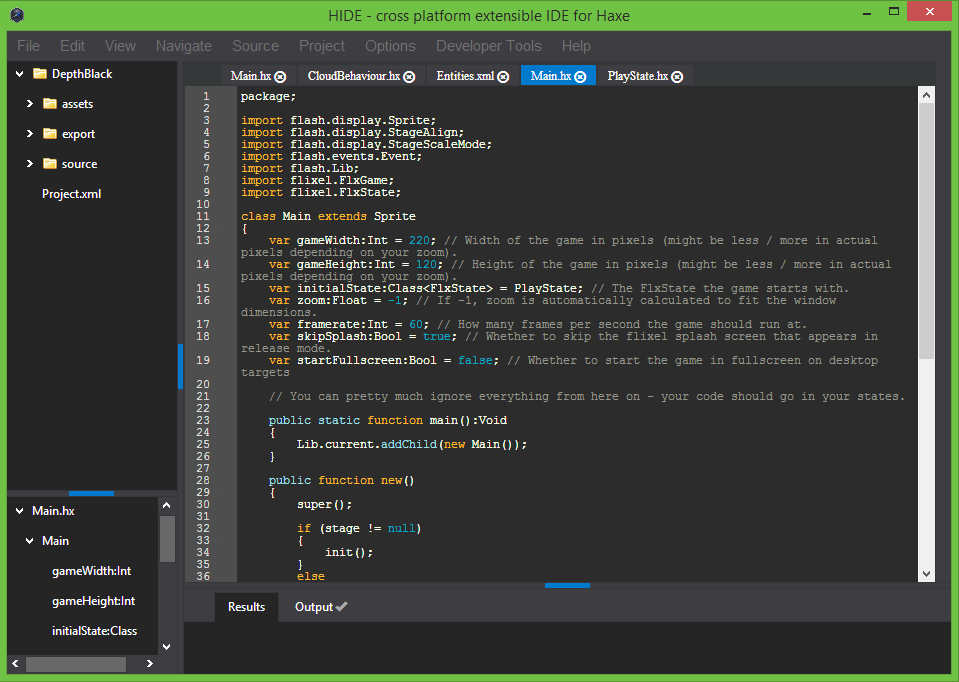Click the blue splitter left of the editor

[180, 366]
